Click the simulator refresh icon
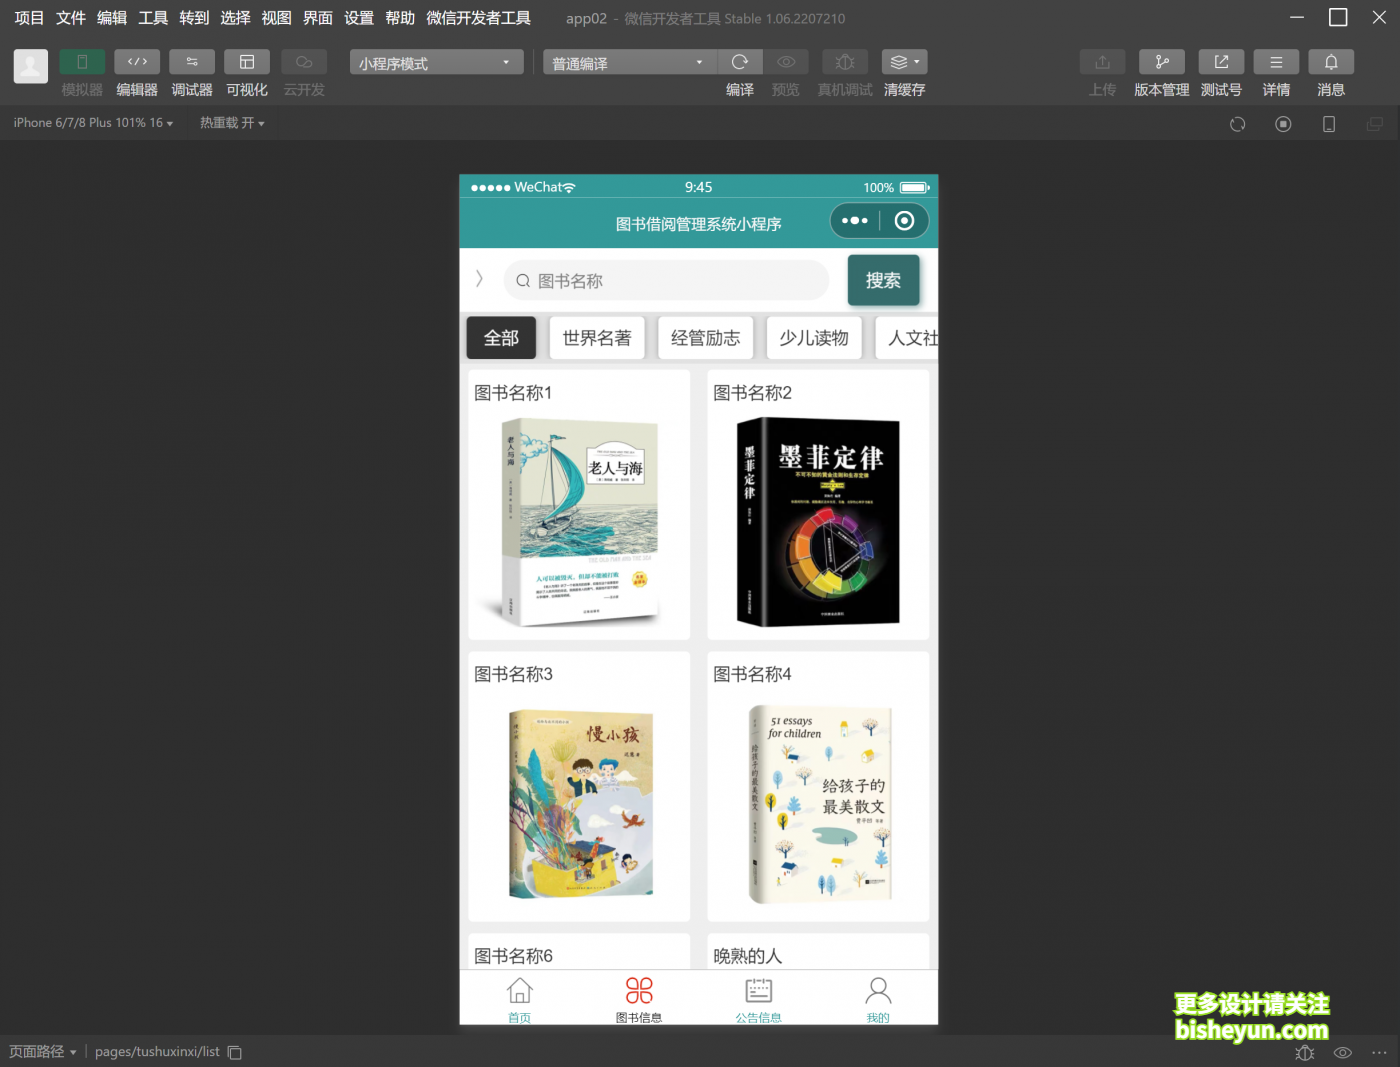This screenshot has height=1067, width=1400. (1238, 124)
